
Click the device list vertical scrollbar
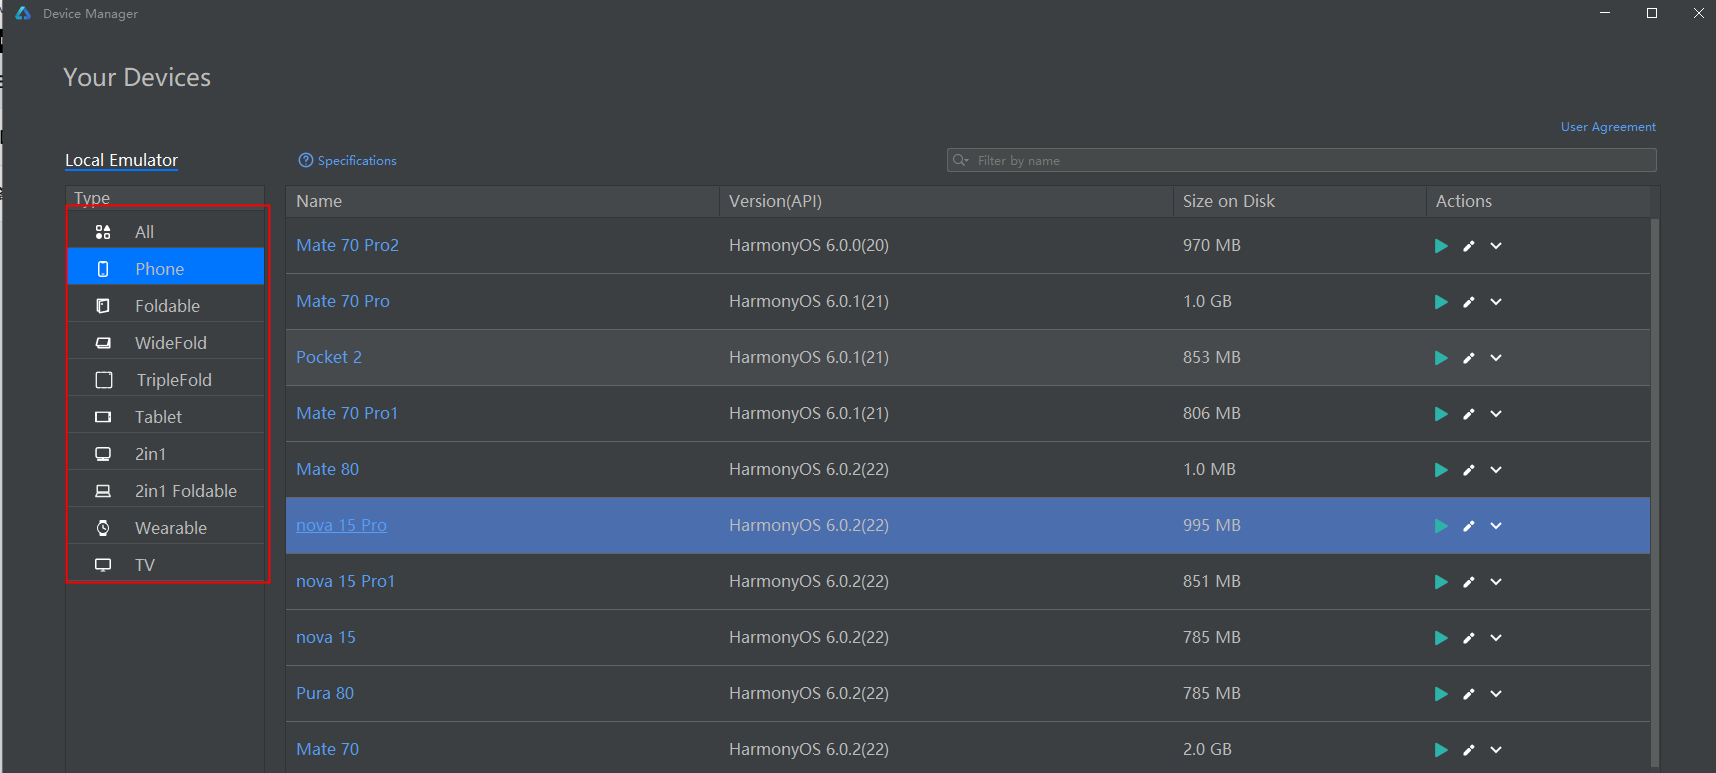[x=1654, y=490]
